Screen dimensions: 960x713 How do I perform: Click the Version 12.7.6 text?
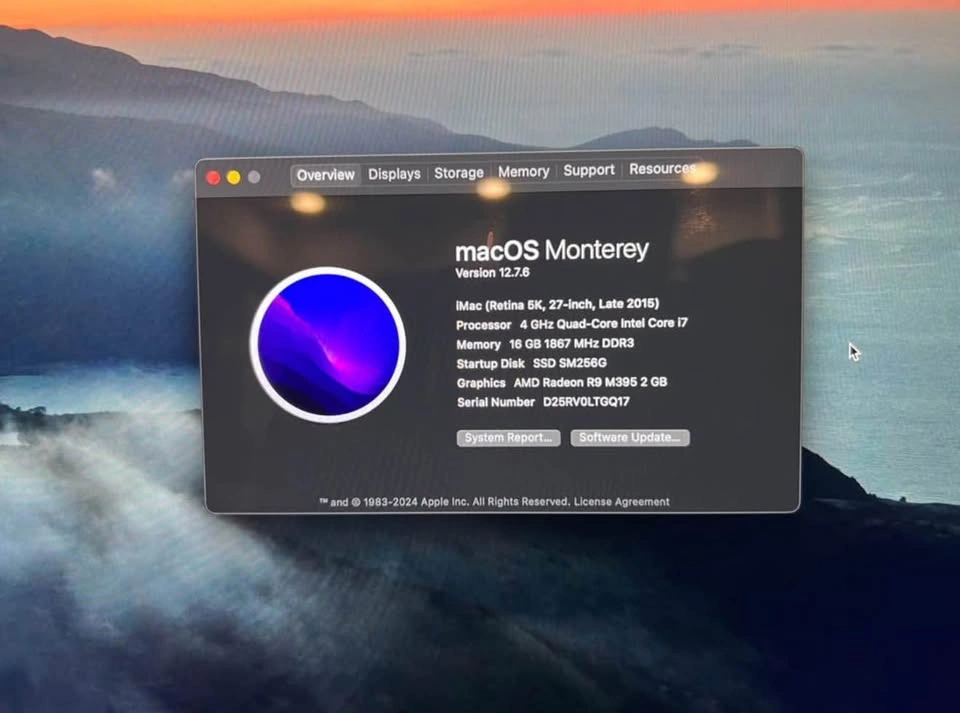[492, 273]
